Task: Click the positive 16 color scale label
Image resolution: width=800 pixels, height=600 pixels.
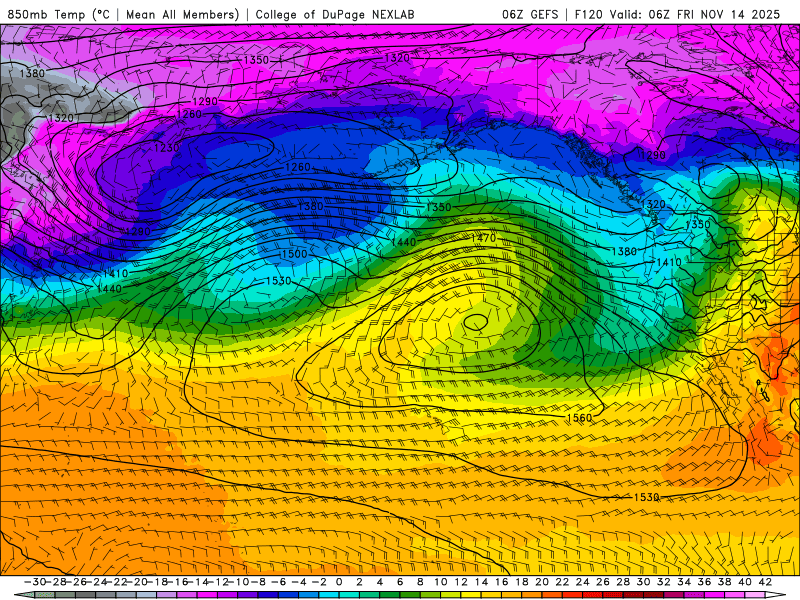Action: click(502, 582)
